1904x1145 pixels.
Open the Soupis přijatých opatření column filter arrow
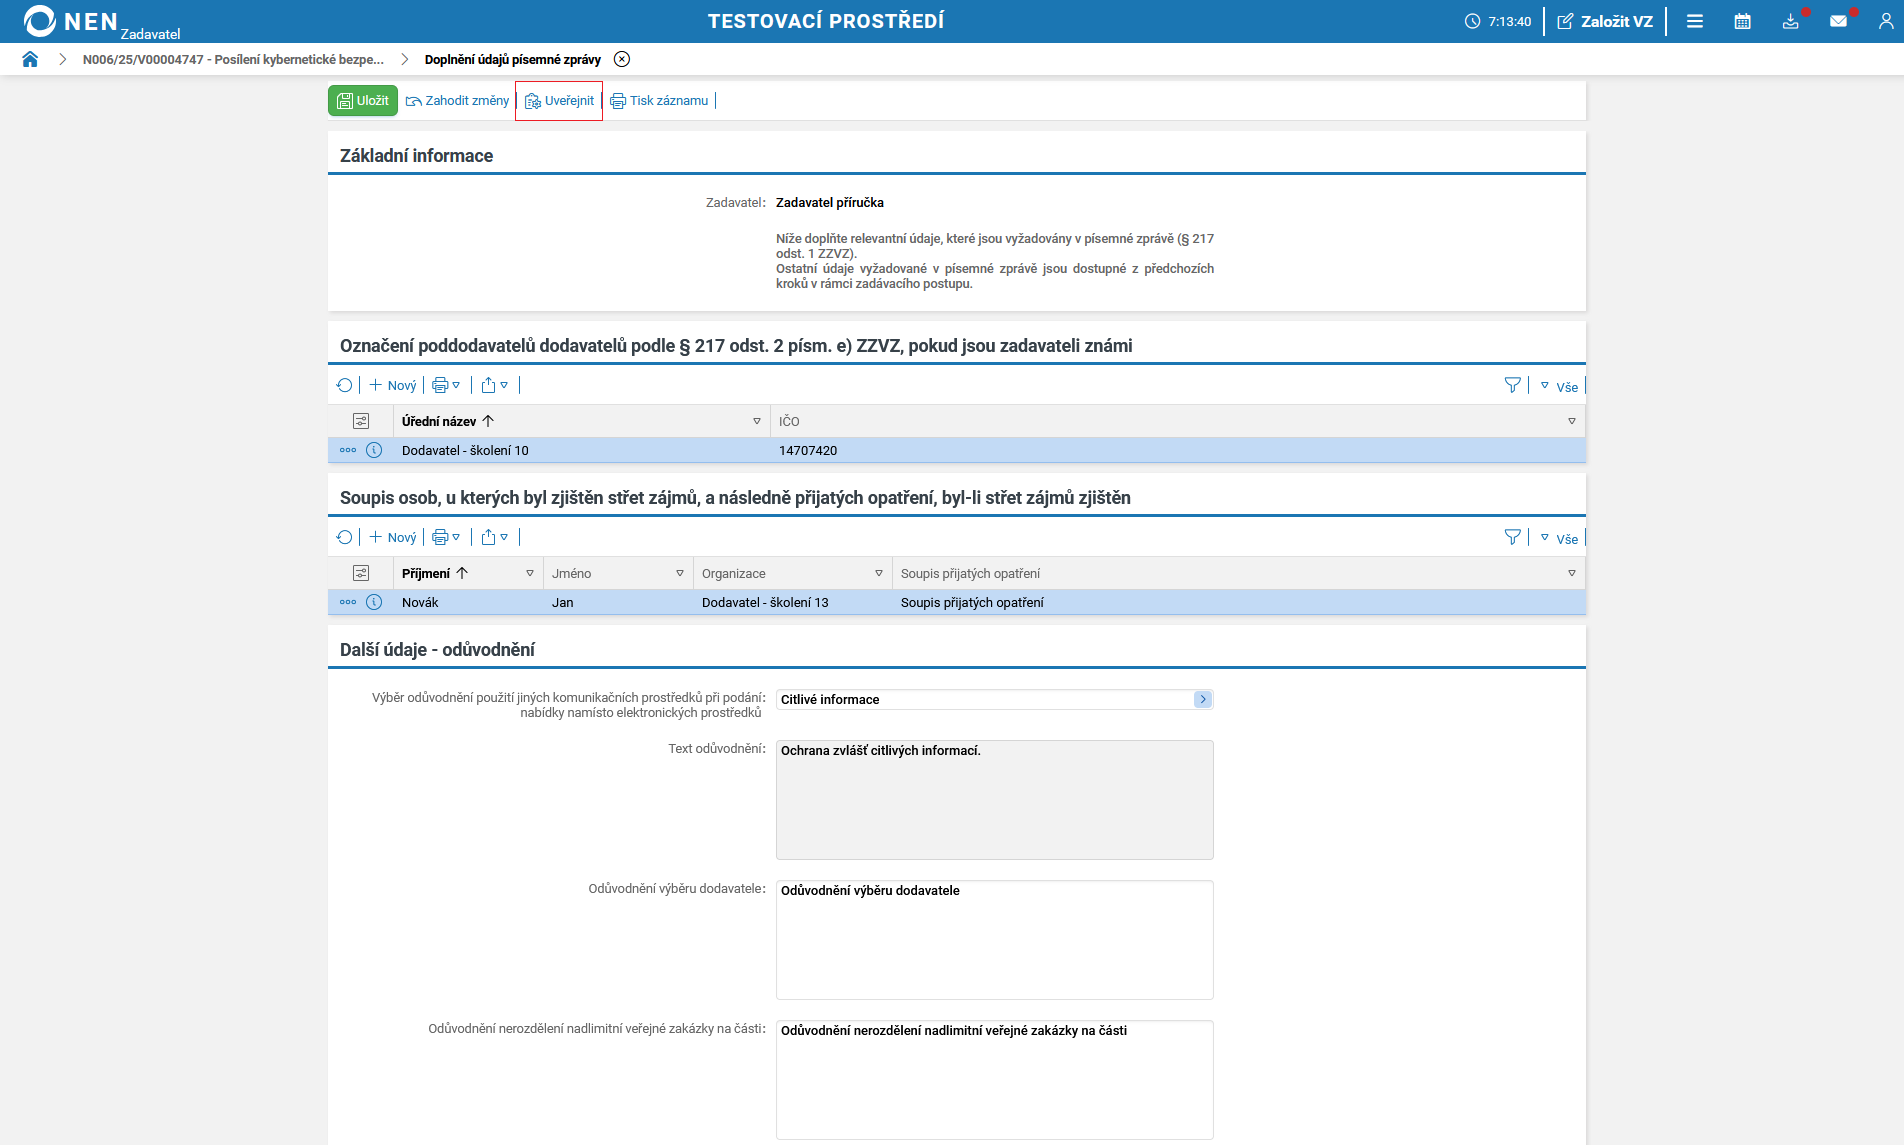pos(1572,573)
